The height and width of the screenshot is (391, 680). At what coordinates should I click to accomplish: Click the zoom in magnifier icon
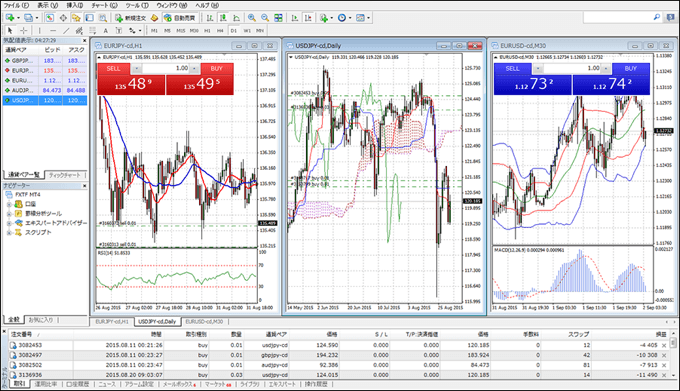coord(252,18)
